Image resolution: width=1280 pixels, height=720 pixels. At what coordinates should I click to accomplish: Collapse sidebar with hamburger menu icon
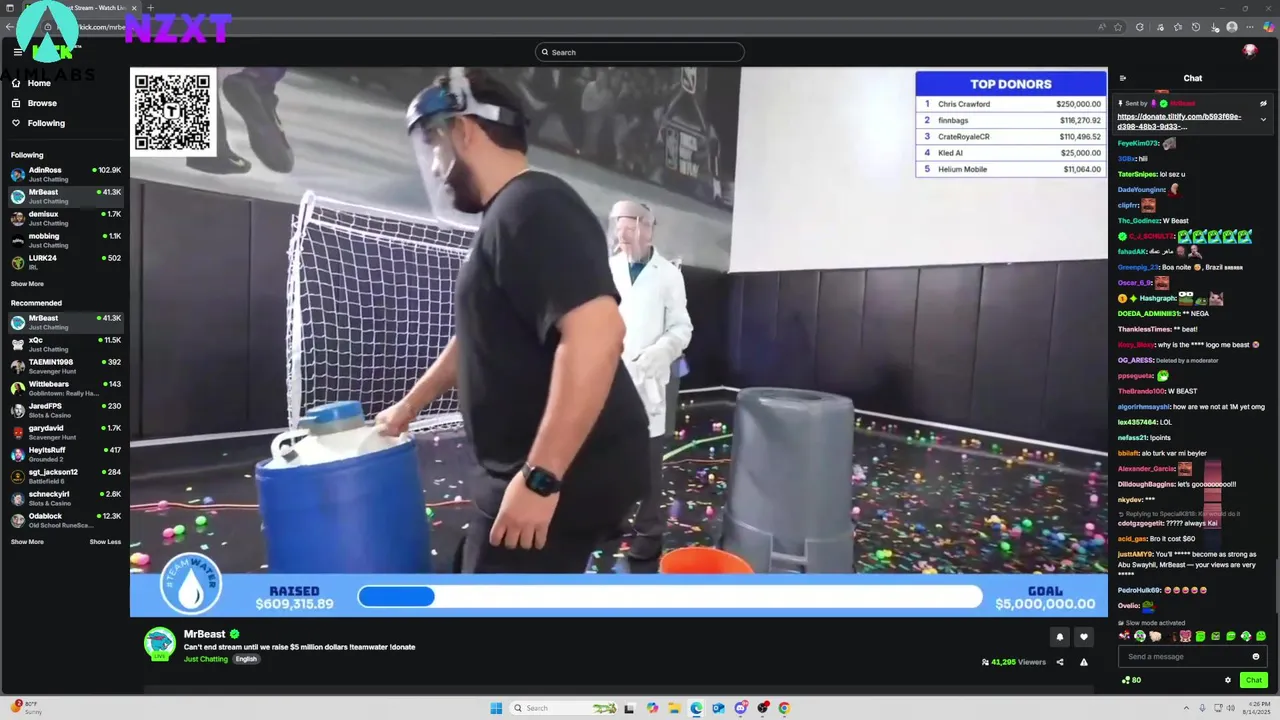17,51
